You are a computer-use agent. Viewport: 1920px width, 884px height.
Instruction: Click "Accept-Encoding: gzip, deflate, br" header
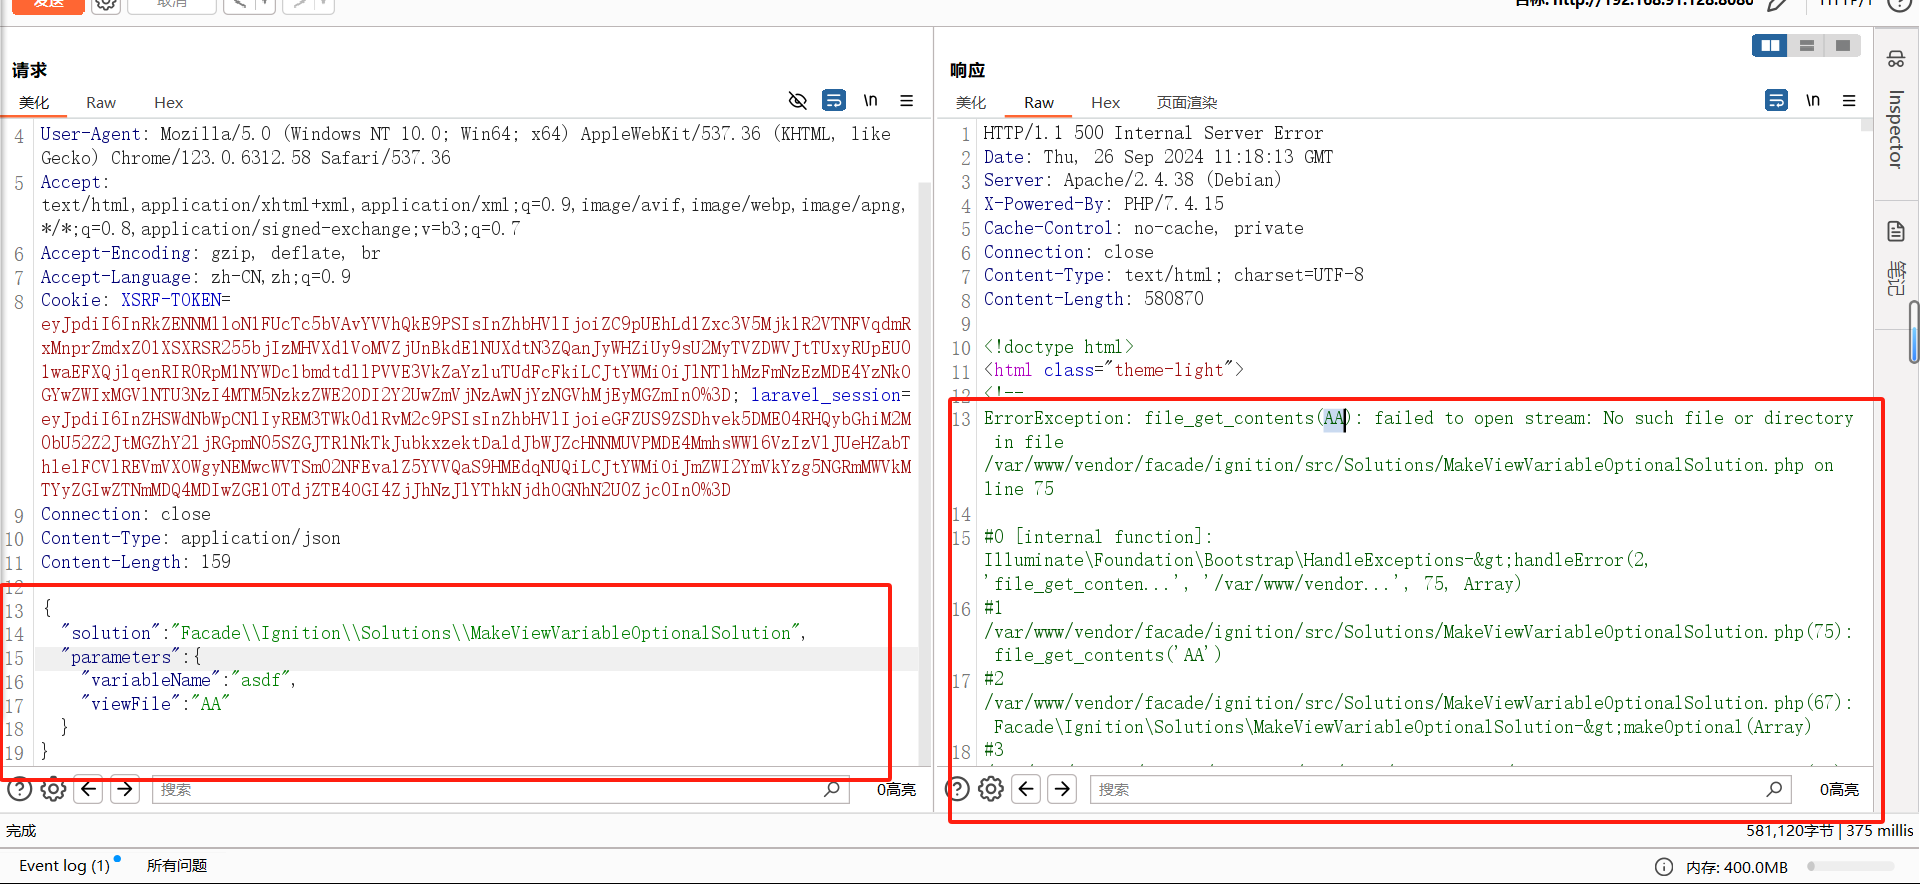click(x=210, y=253)
